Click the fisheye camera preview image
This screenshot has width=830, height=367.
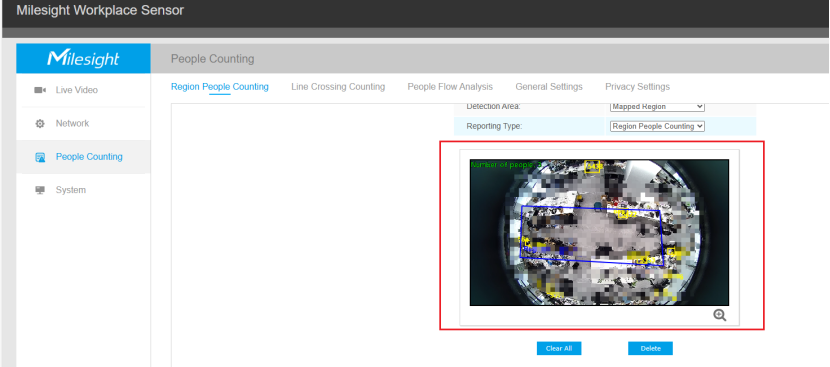pos(599,232)
